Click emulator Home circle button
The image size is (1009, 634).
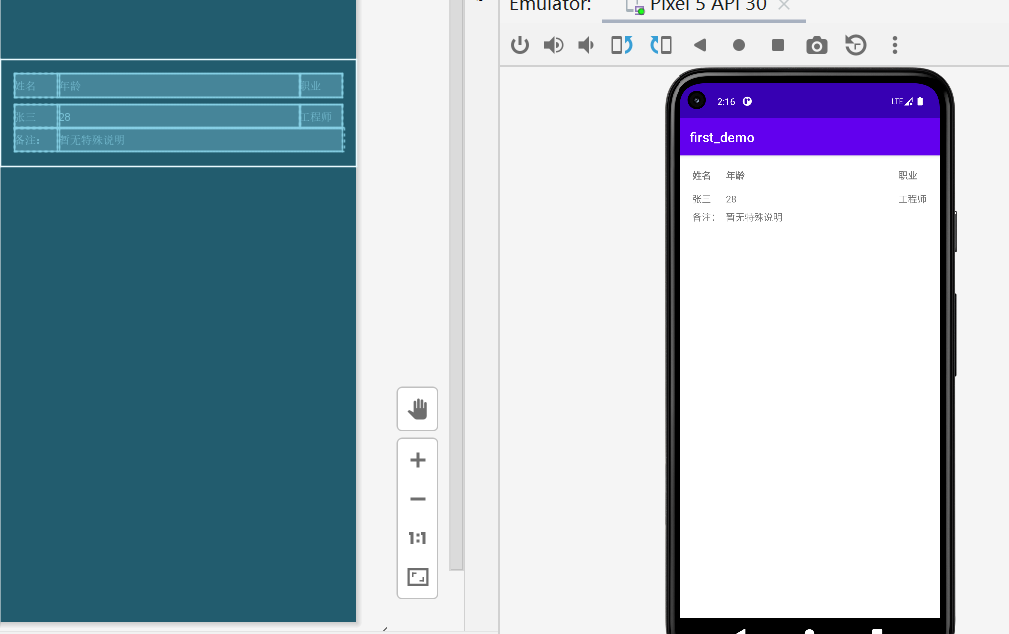pyautogui.click(x=739, y=45)
